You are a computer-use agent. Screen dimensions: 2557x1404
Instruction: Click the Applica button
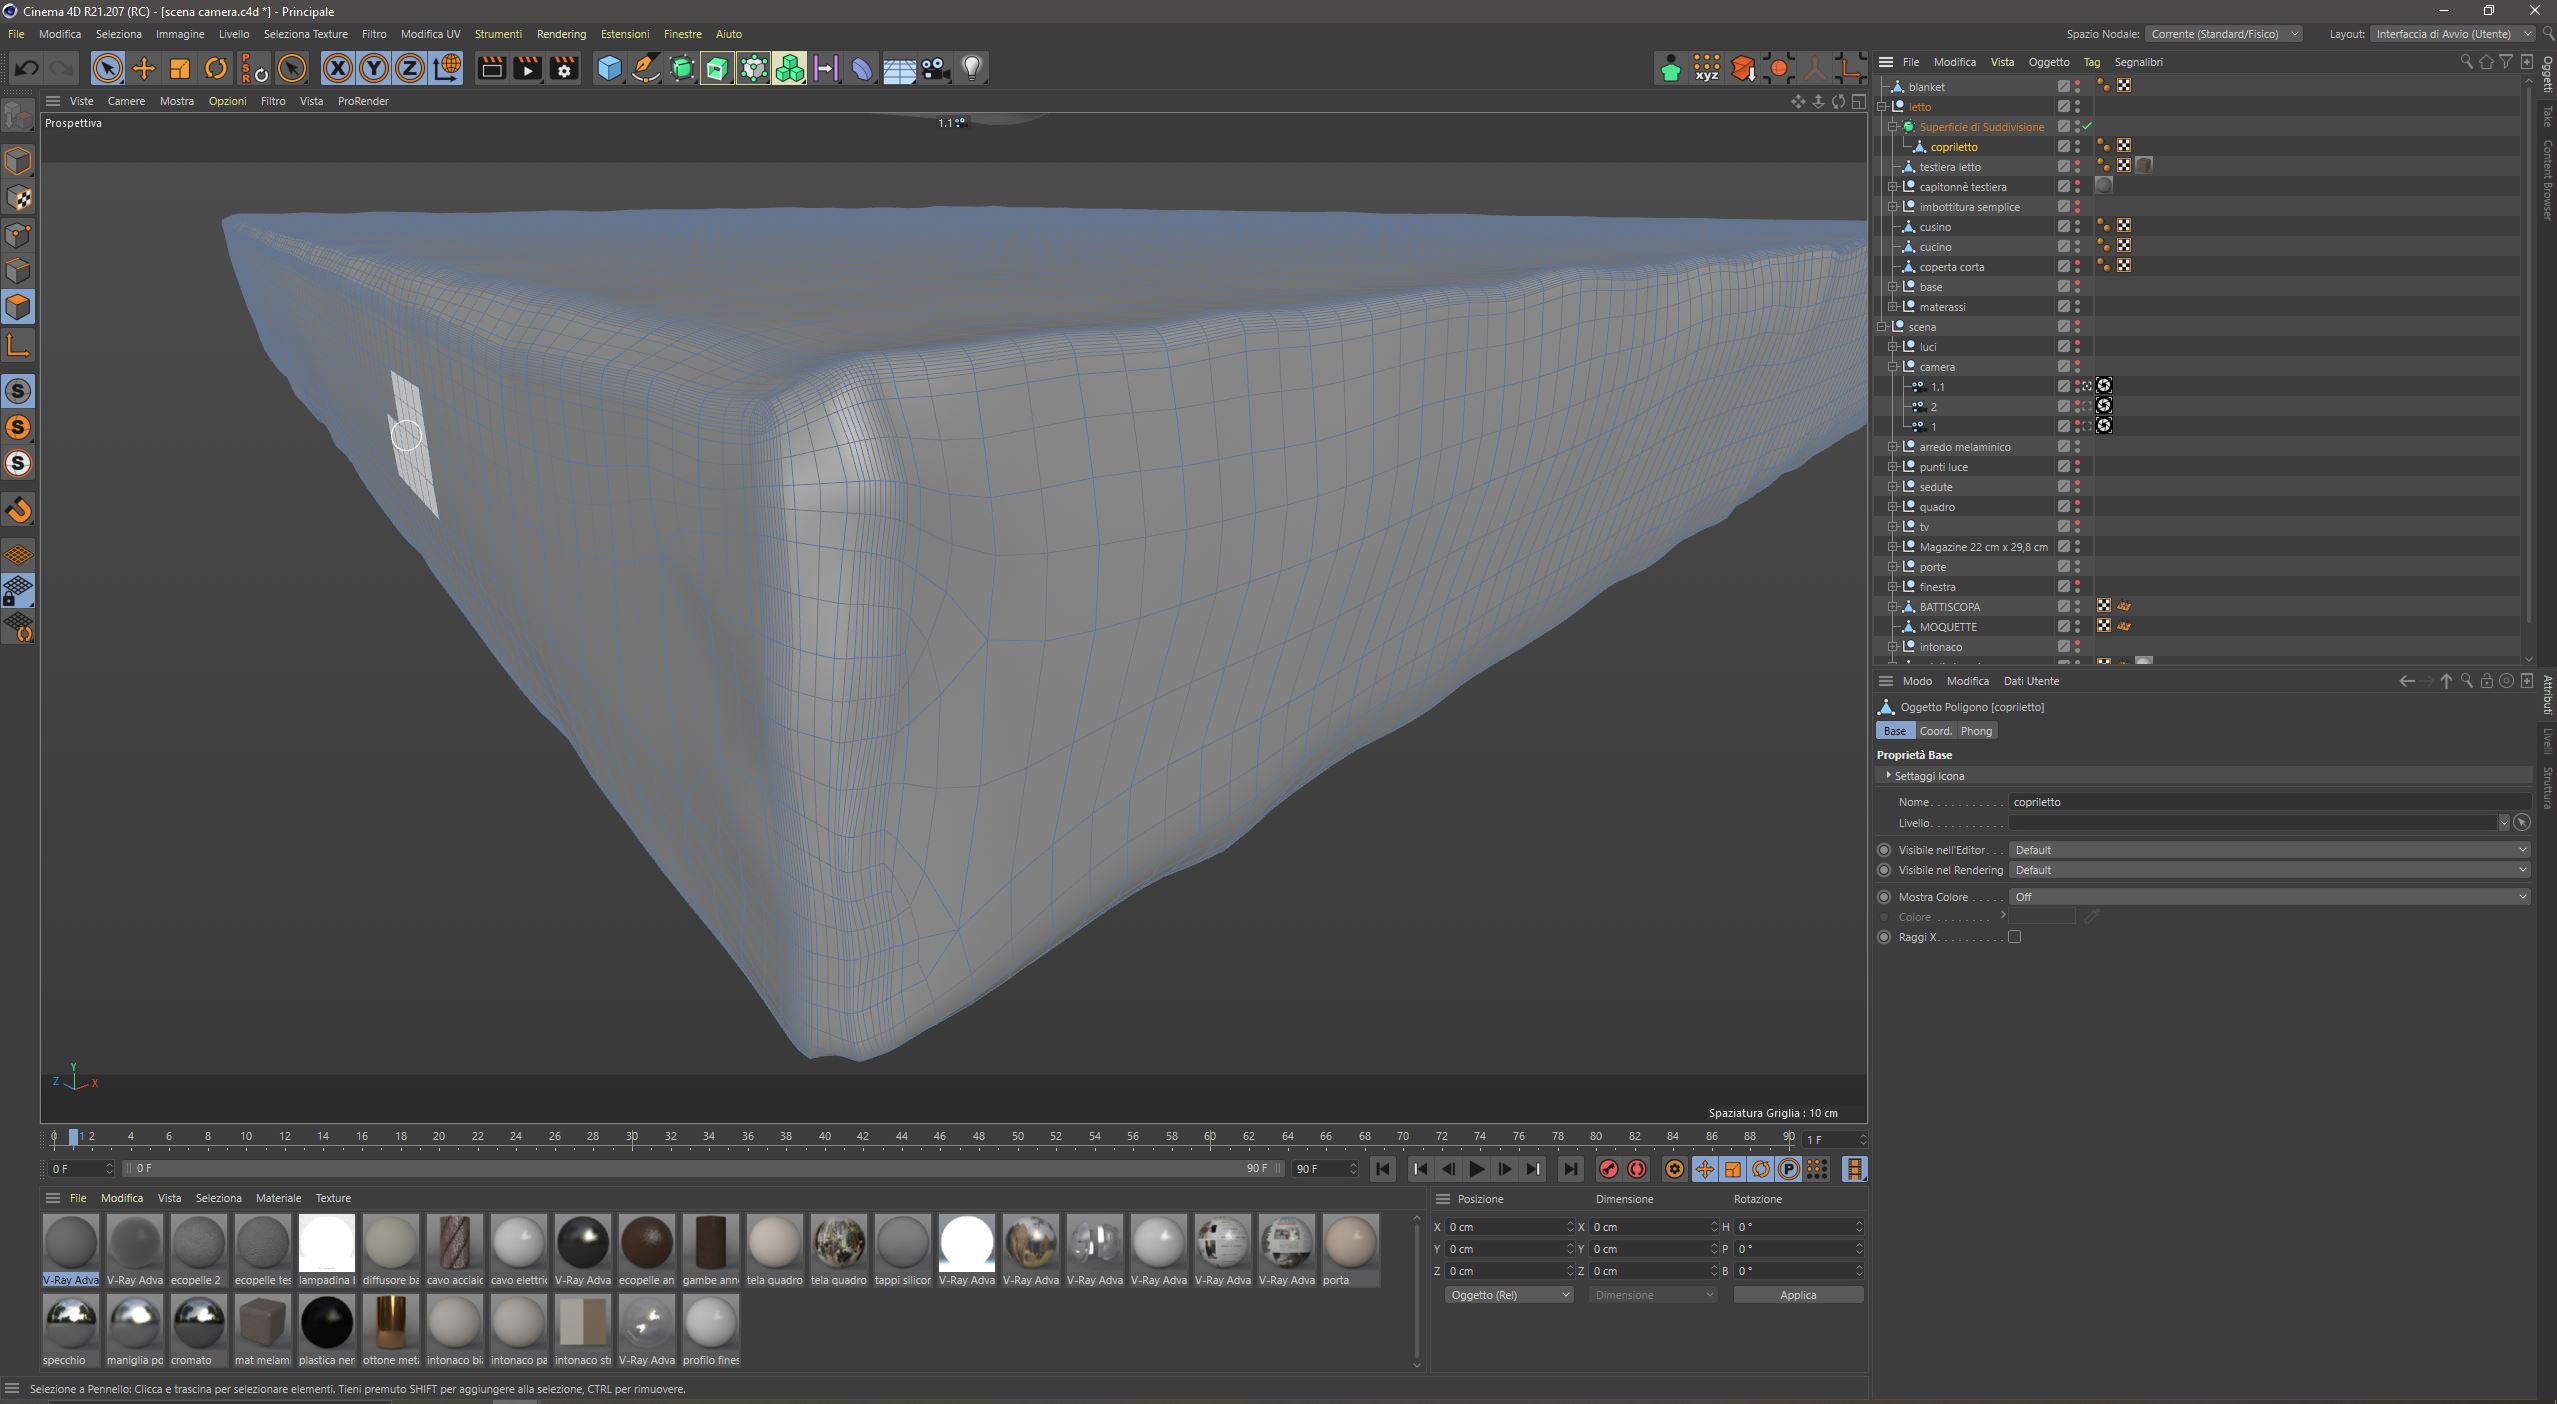[1797, 1295]
